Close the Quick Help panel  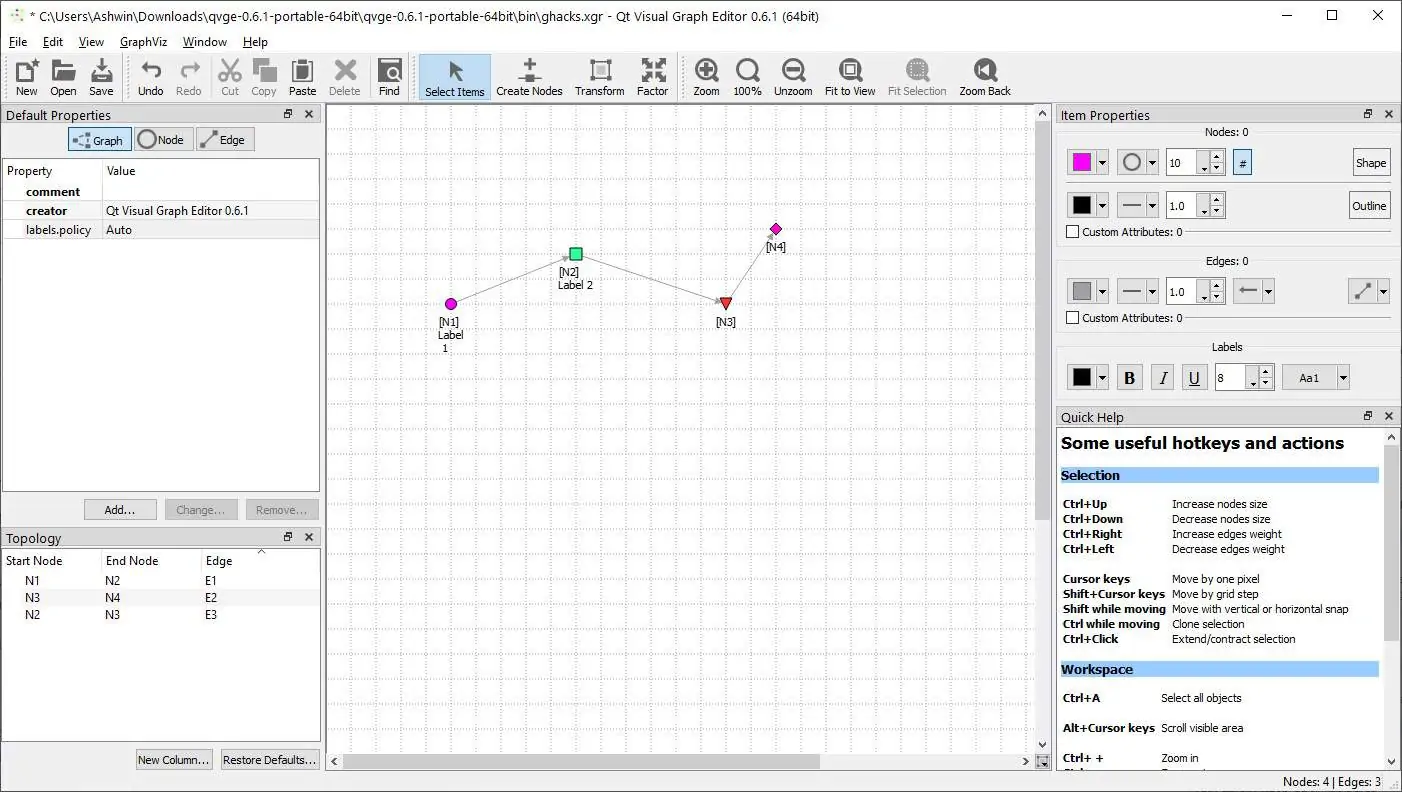[x=1389, y=416]
